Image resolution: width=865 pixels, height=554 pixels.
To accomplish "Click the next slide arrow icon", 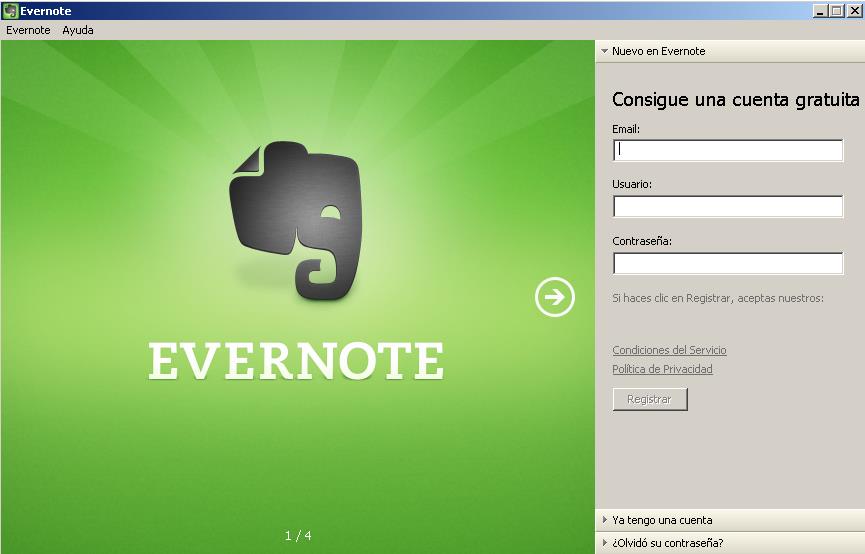I will tap(554, 297).
